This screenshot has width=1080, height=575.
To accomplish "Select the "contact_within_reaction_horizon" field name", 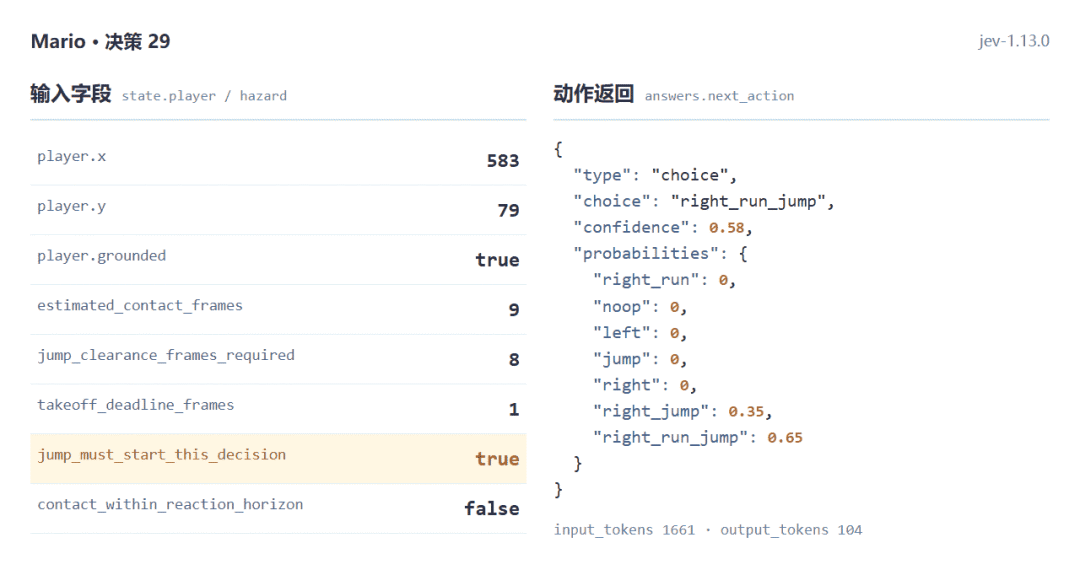I will (x=170, y=504).
